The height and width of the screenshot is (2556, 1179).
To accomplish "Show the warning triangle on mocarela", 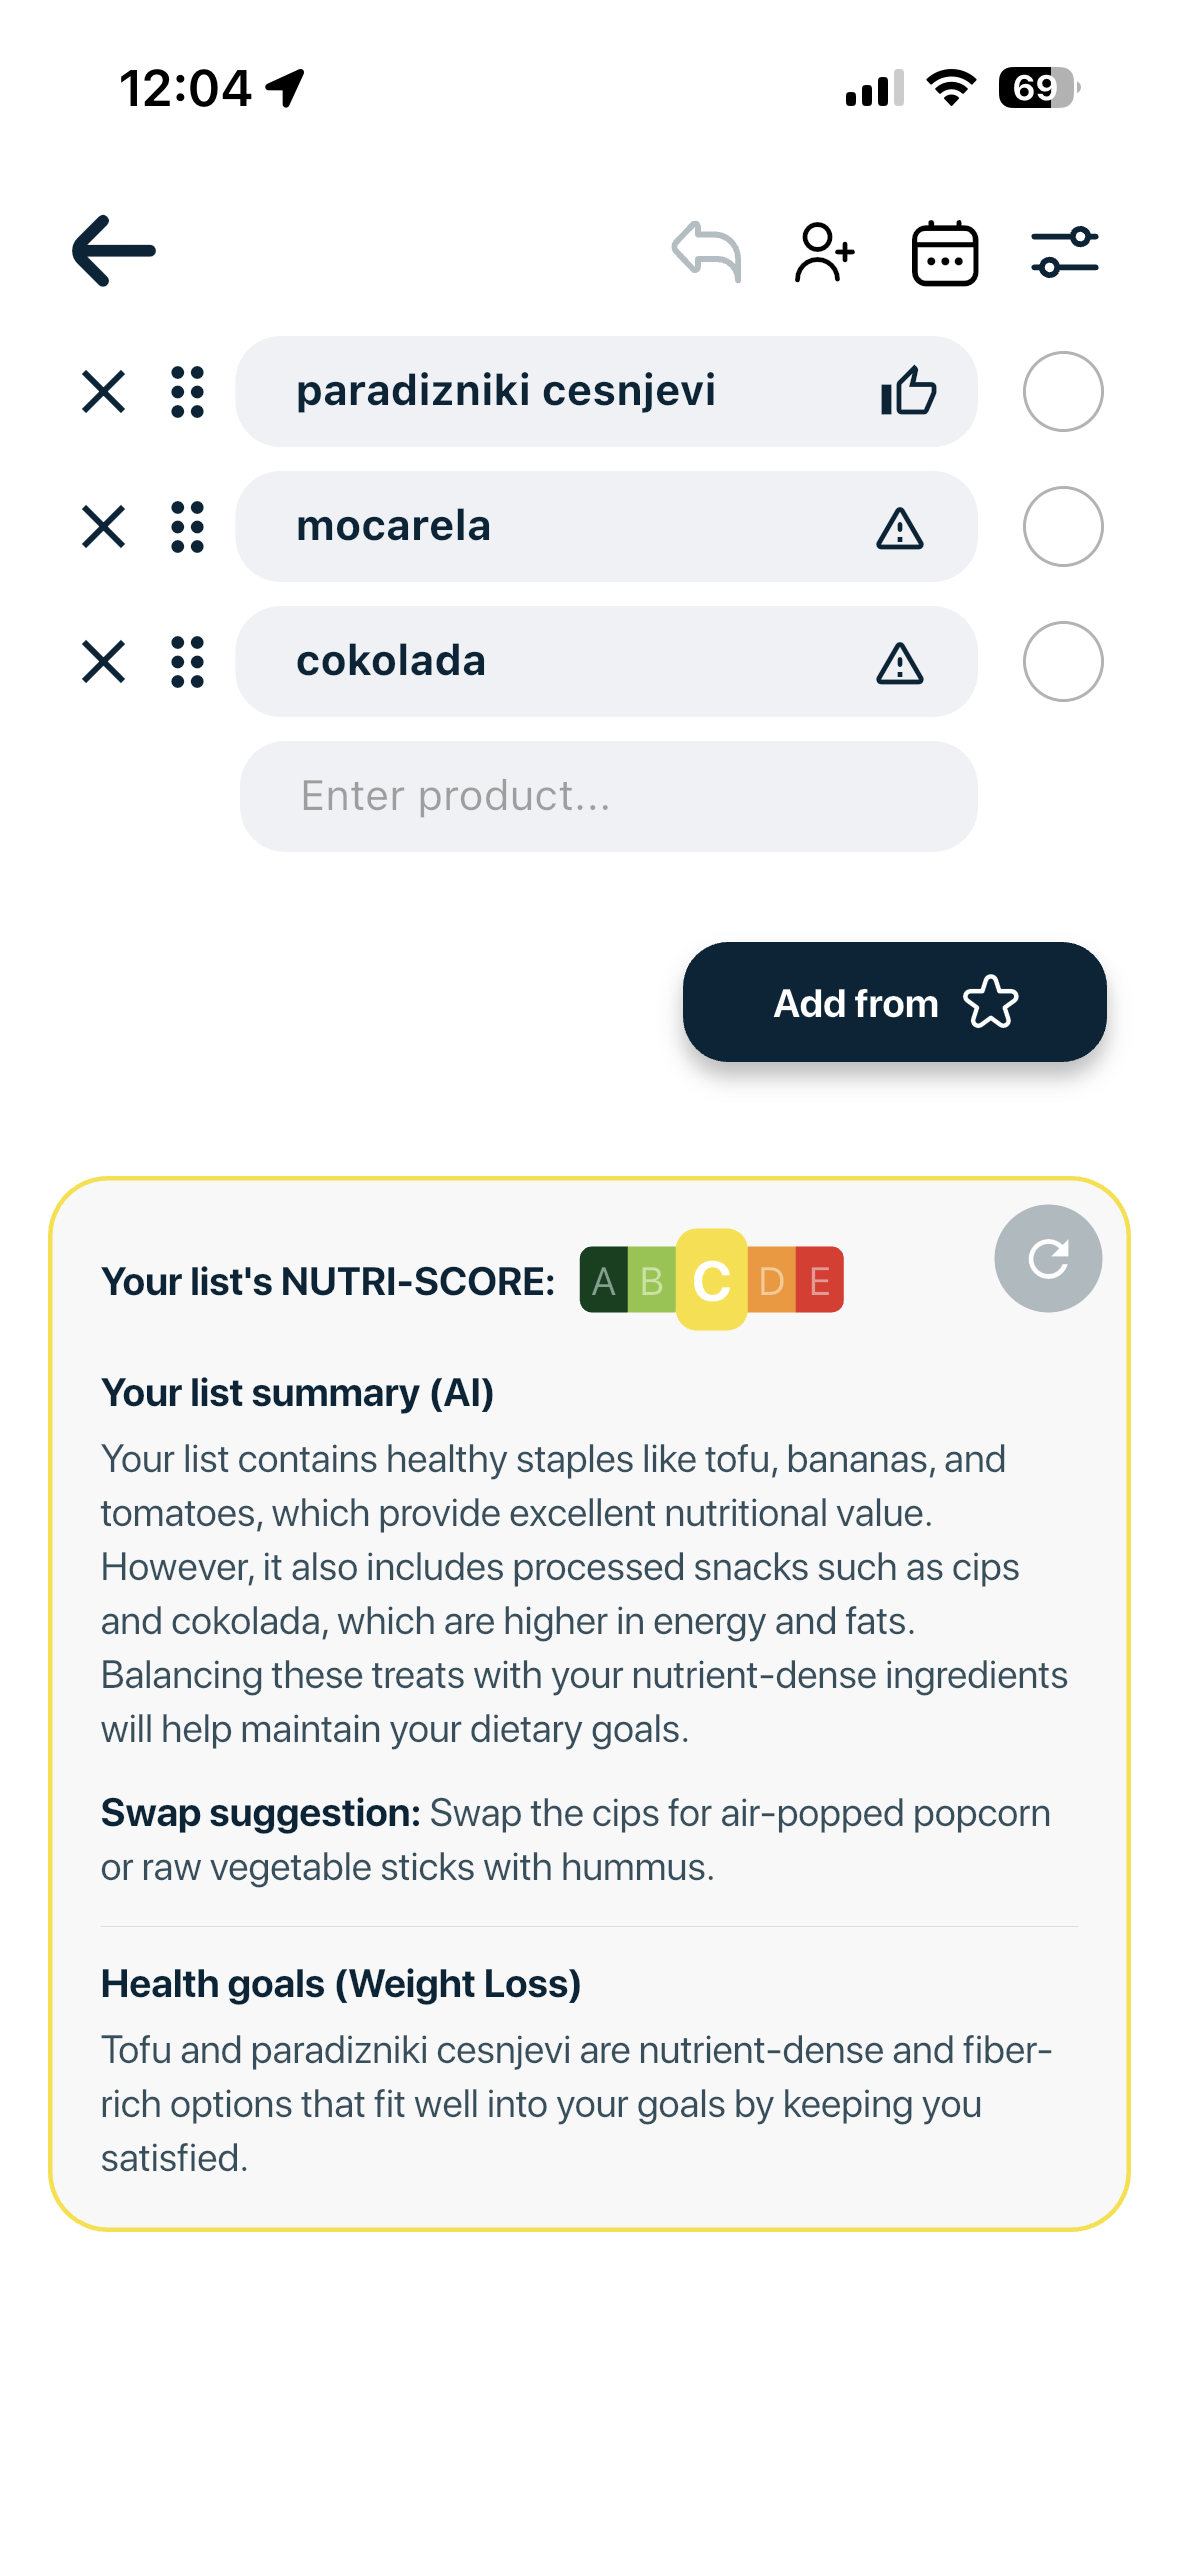I will pyautogui.click(x=900, y=527).
